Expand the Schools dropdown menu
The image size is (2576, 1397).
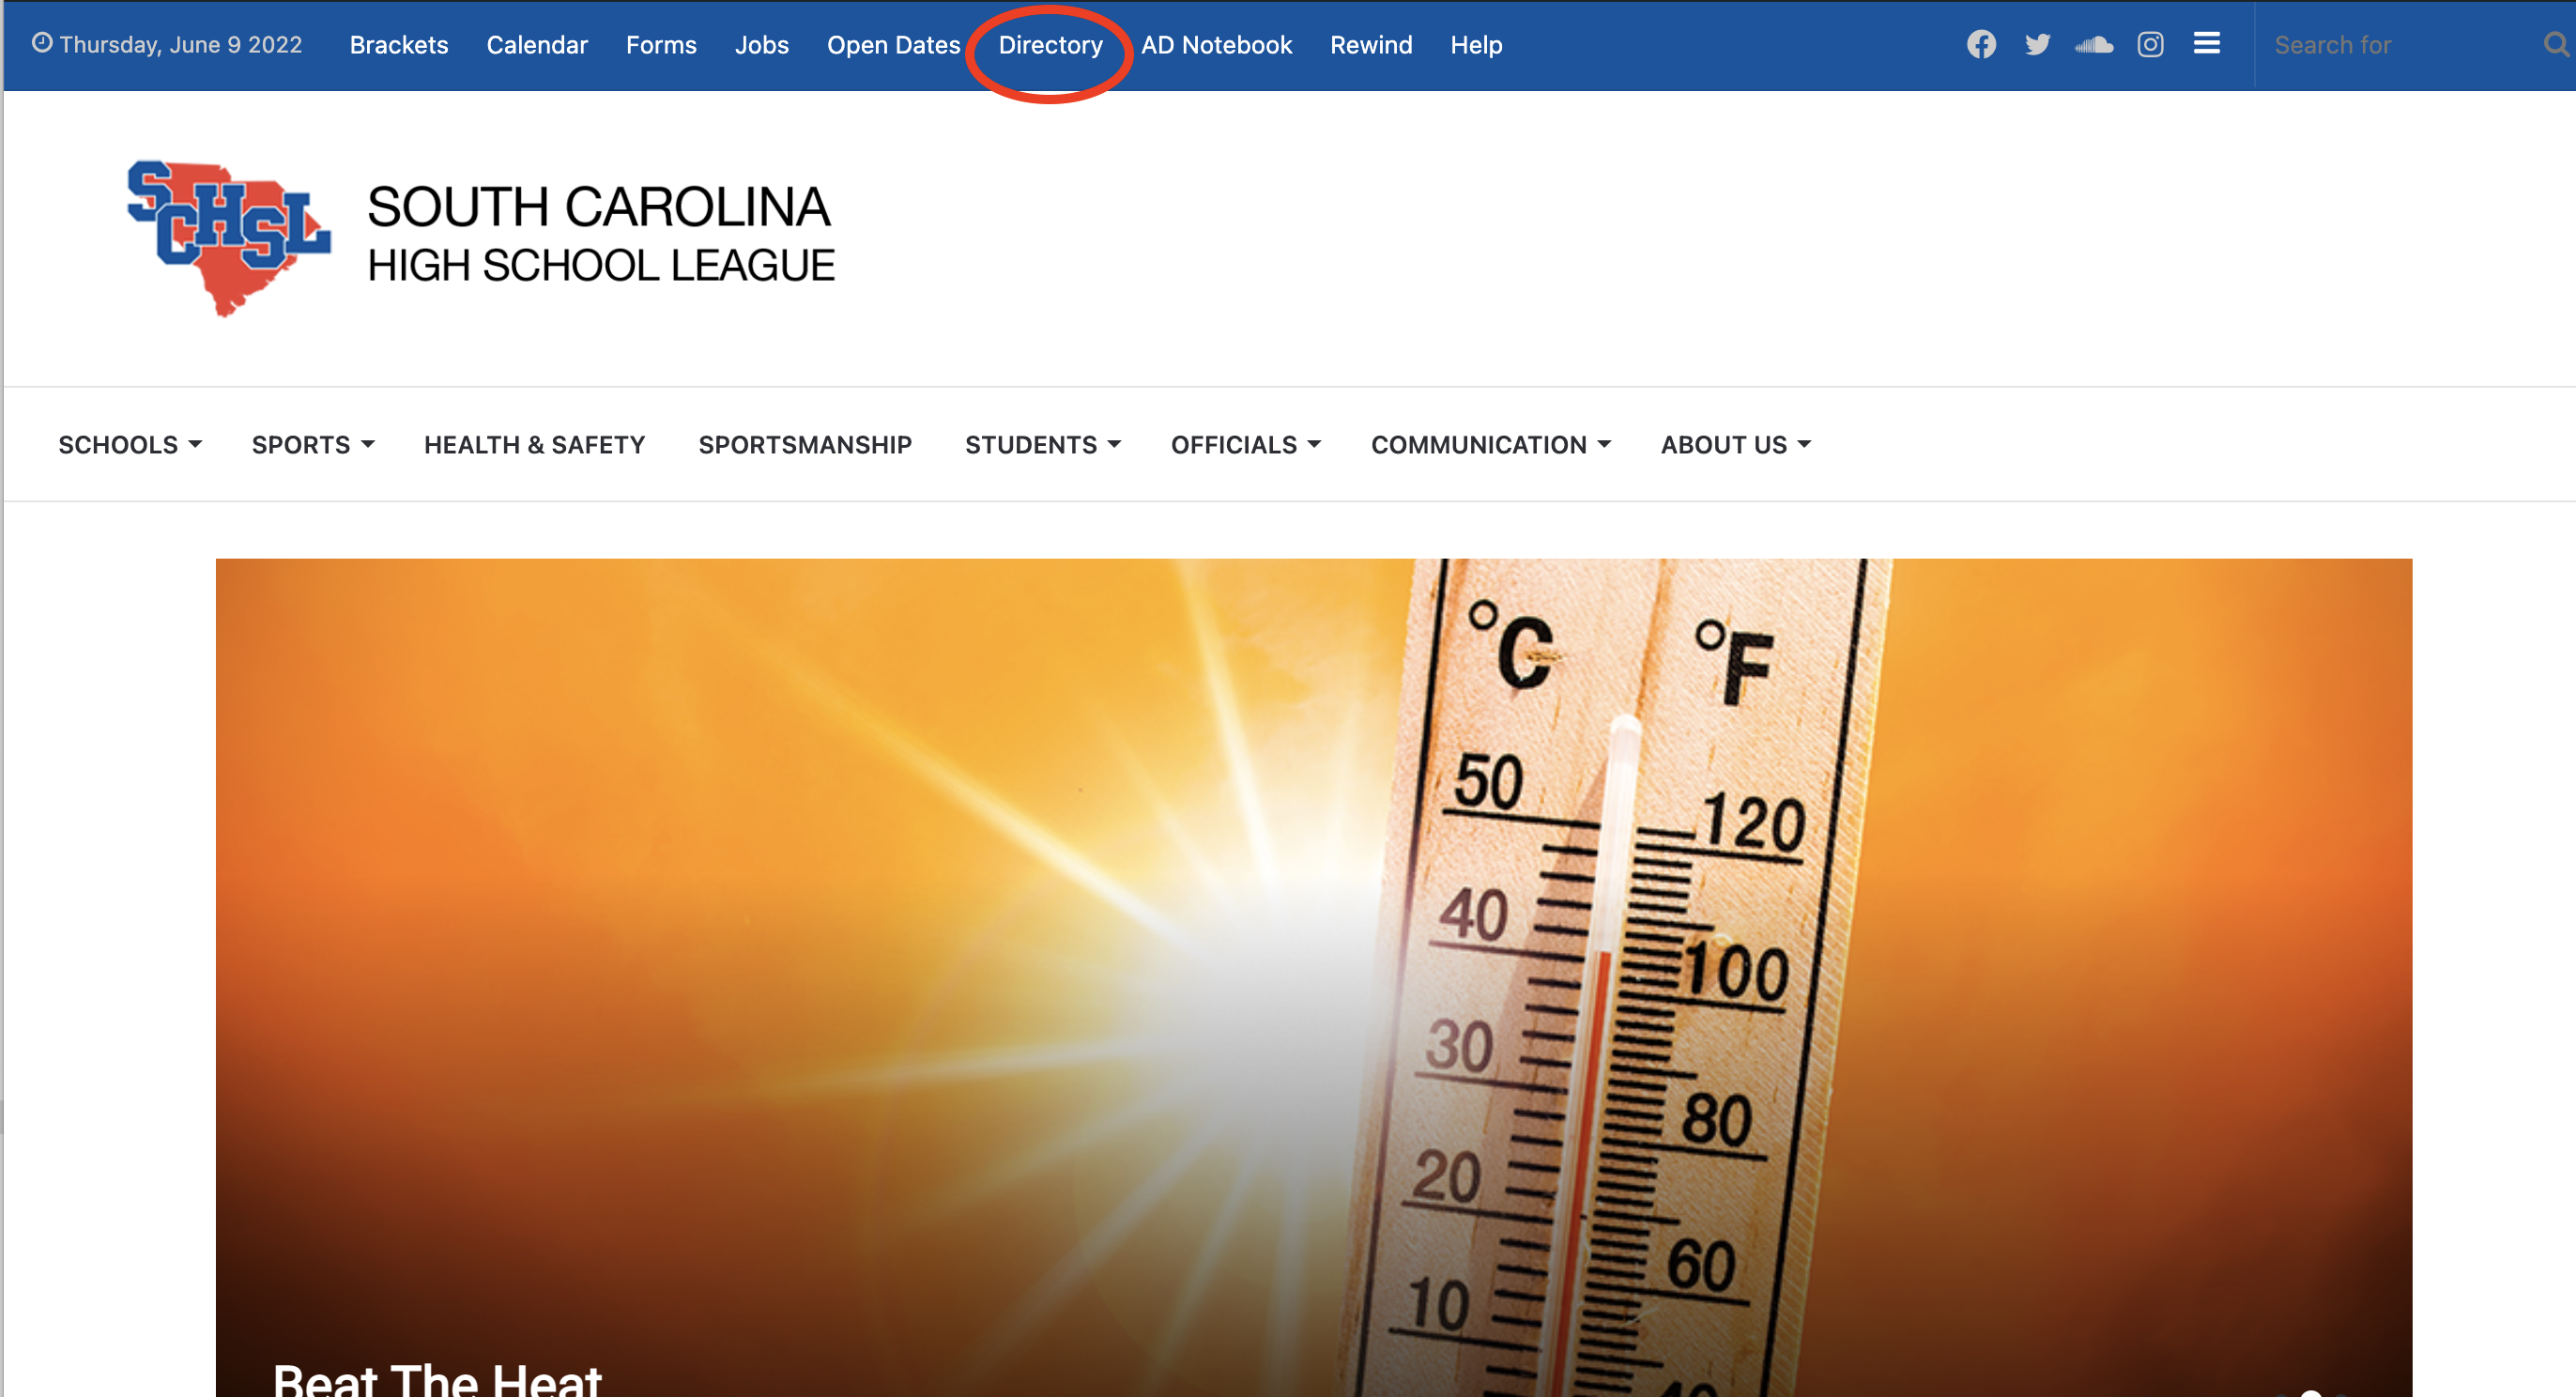130,445
